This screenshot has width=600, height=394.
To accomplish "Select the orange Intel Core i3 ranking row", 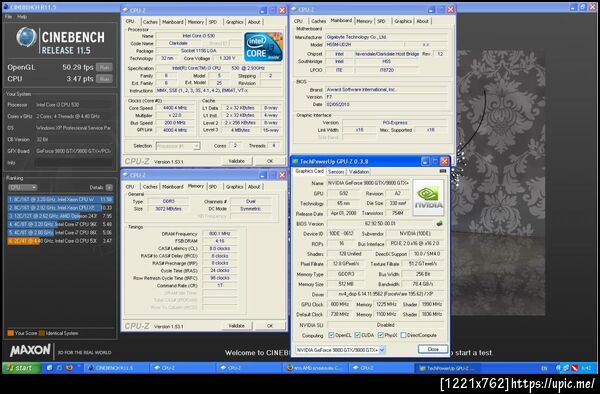I will pyautogui.click(x=60, y=241).
